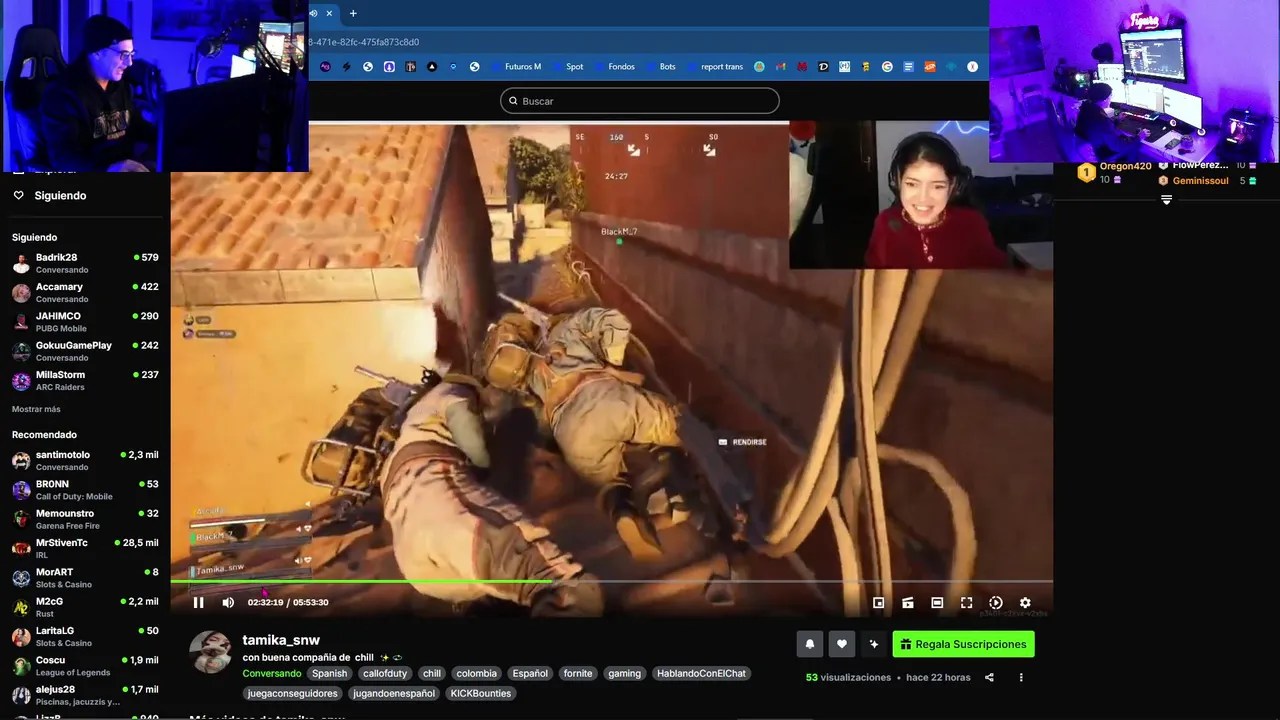Viewport: 1280px width, 720px height.
Task: Click Regala Suscripciones button
Action: coord(963,644)
